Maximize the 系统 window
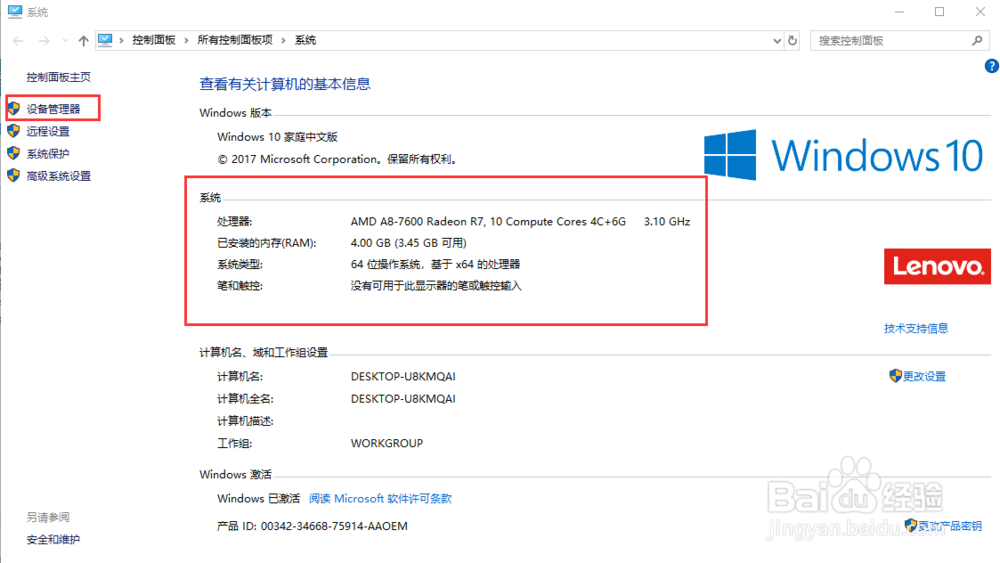 (x=939, y=11)
